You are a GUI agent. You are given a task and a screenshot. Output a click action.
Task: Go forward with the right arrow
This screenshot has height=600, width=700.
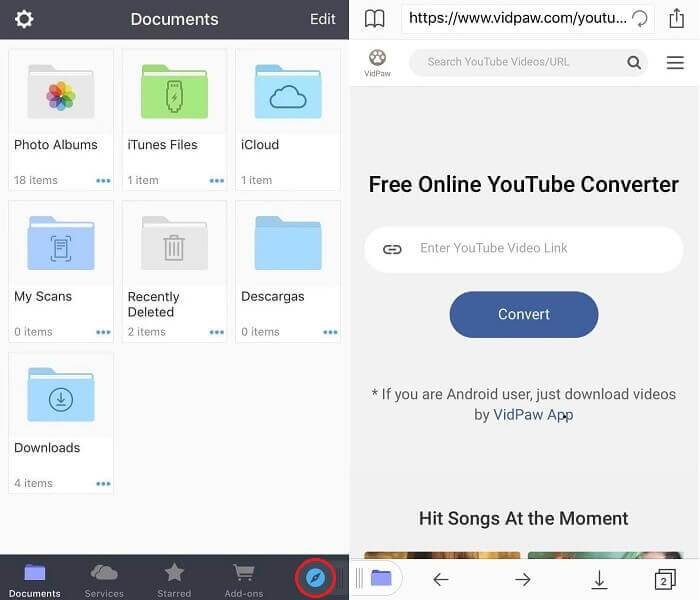coord(522,579)
